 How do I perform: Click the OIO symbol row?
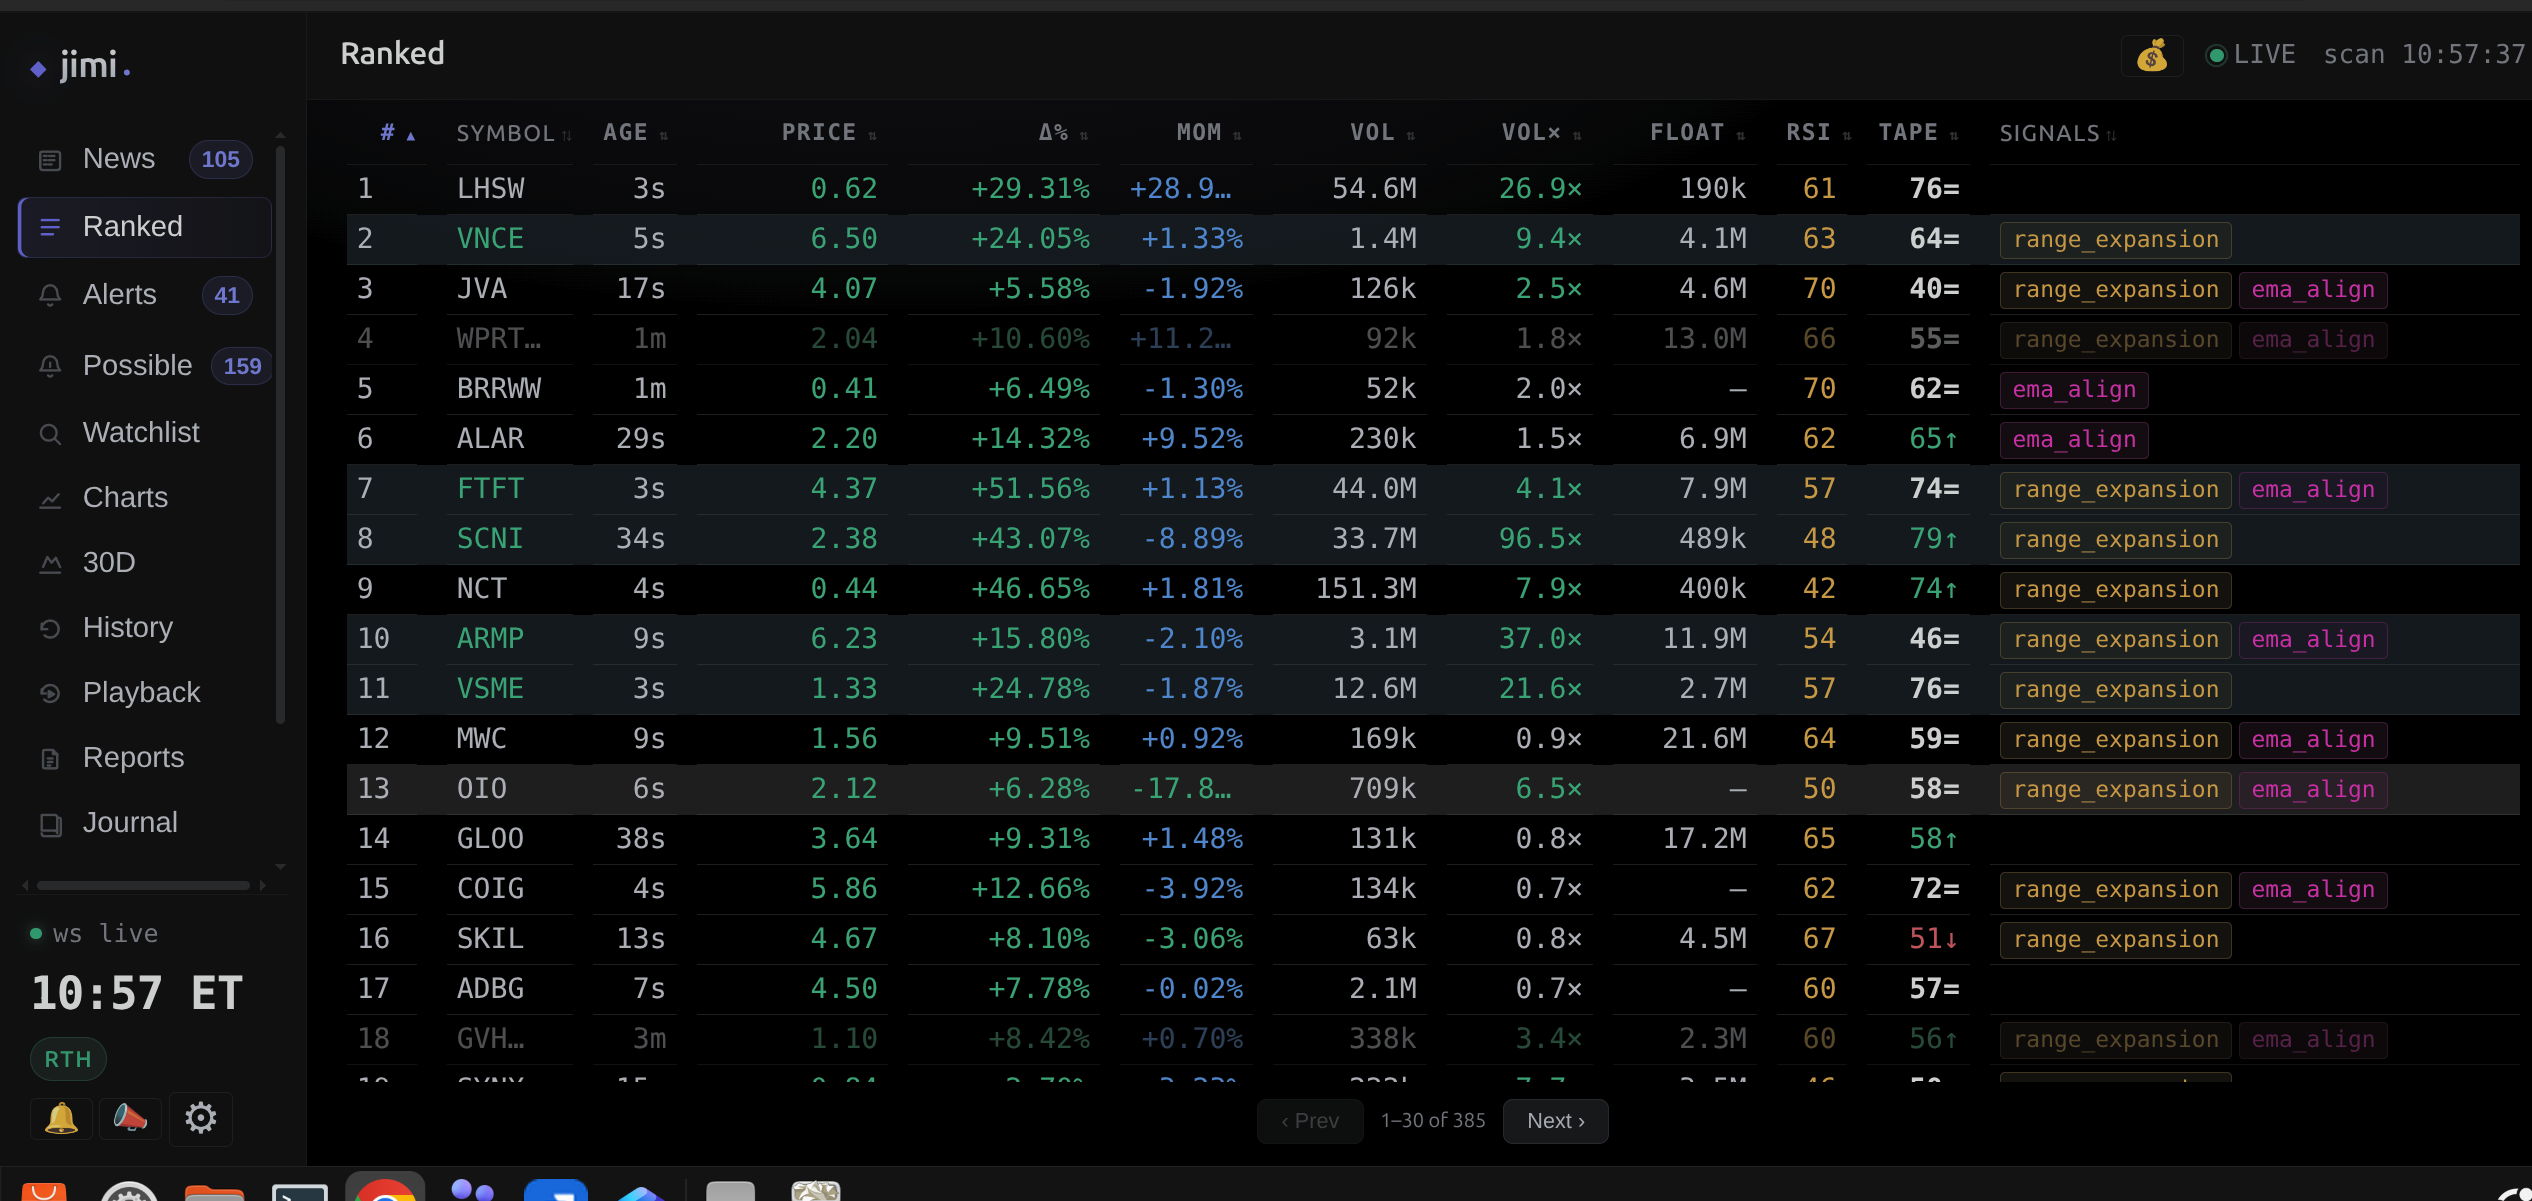[x=1432, y=789]
